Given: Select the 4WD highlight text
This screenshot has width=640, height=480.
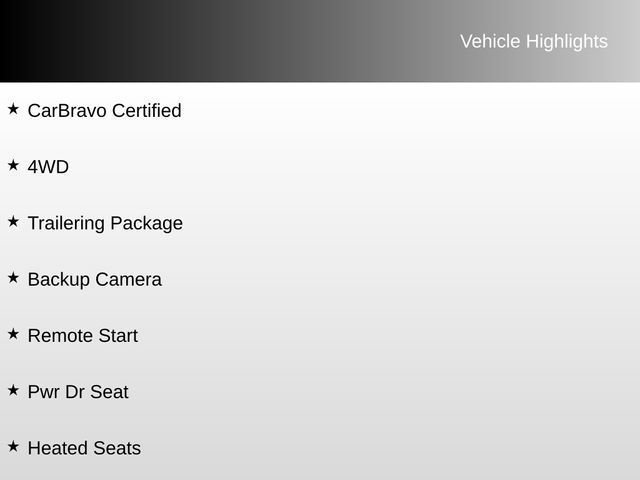Looking at the screenshot, I should pyautogui.click(x=48, y=167).
